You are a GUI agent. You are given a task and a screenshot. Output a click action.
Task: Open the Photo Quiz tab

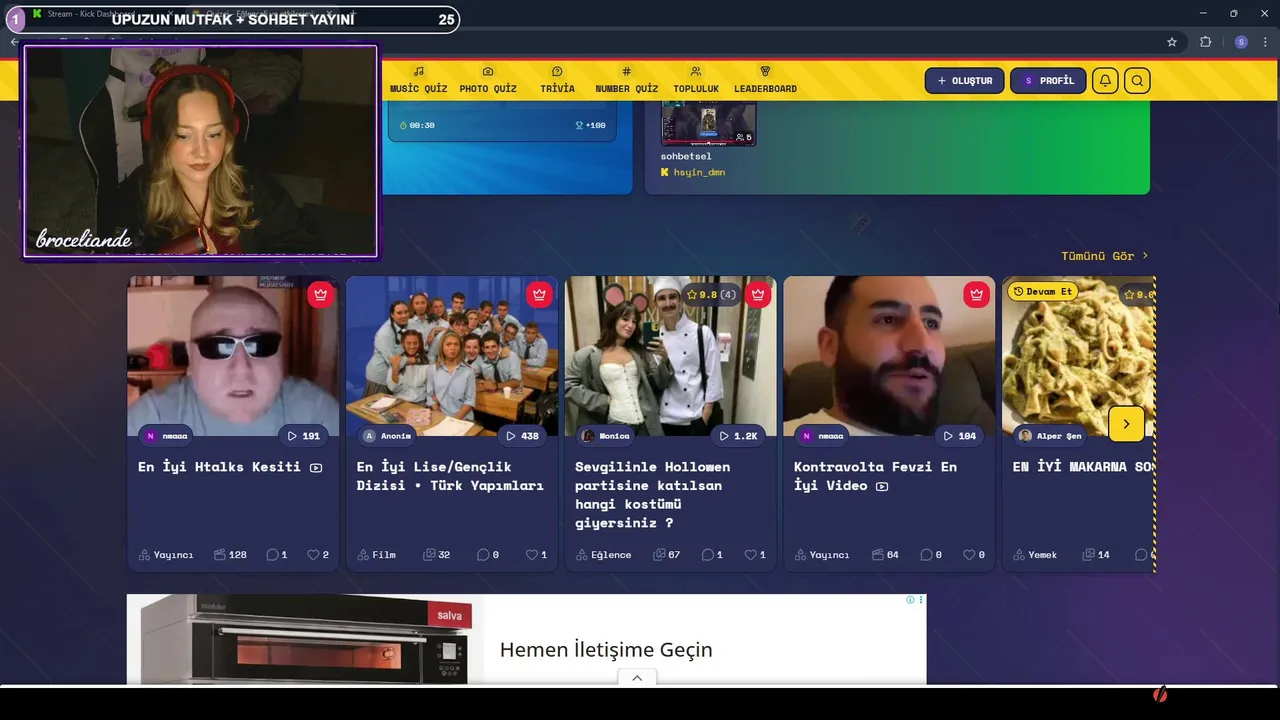click(x=488, y=81)
